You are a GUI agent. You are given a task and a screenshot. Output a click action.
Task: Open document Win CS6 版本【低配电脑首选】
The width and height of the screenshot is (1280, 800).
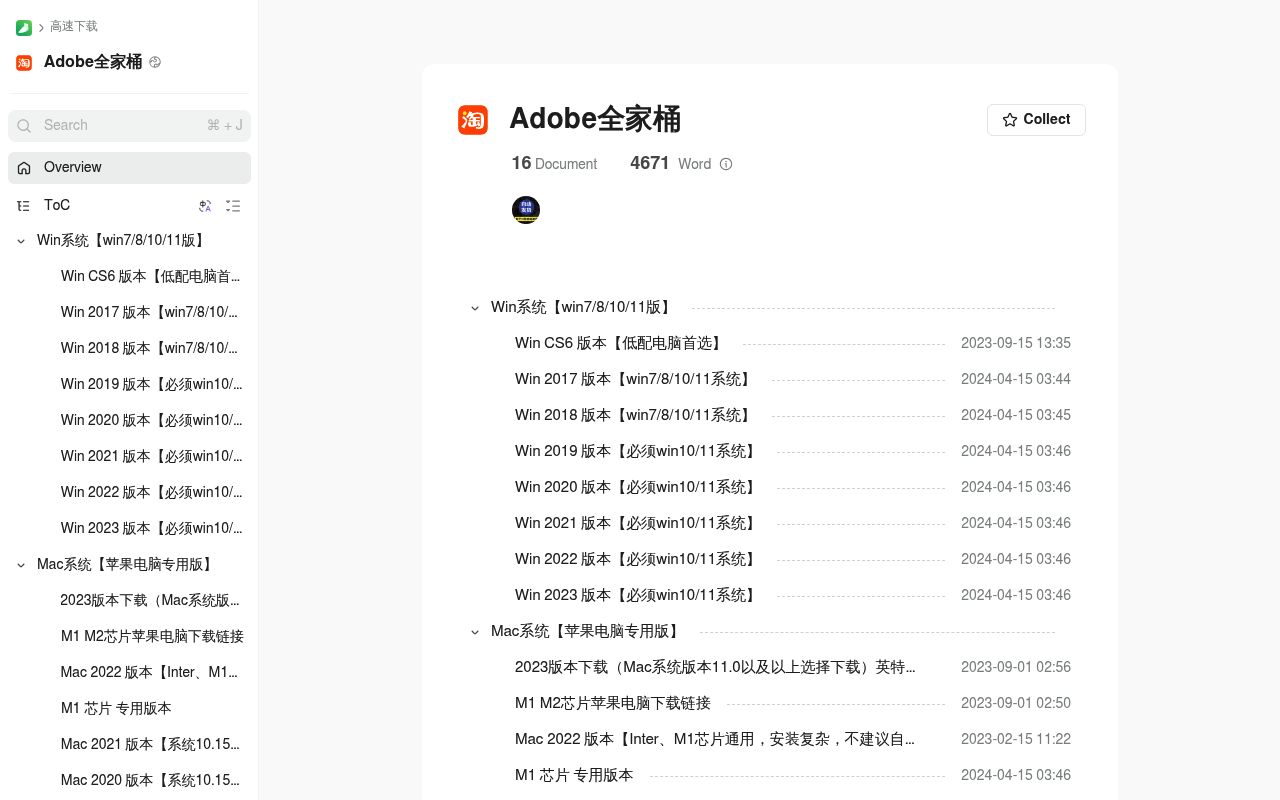tap(619, 343)
